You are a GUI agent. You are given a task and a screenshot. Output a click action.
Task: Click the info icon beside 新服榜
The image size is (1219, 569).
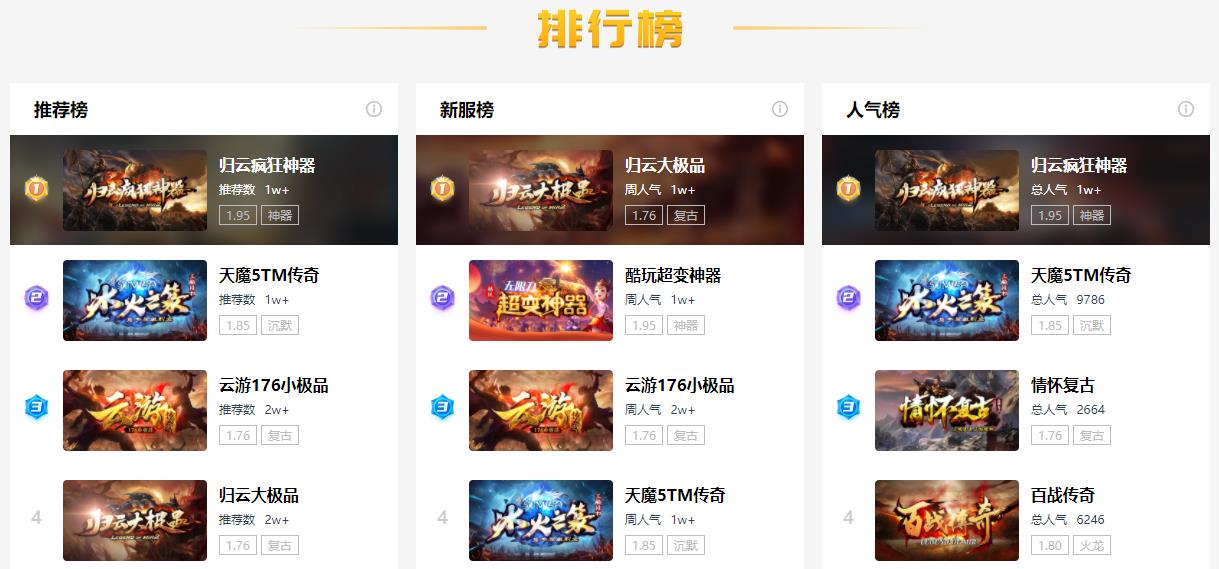tap(780, 109)
